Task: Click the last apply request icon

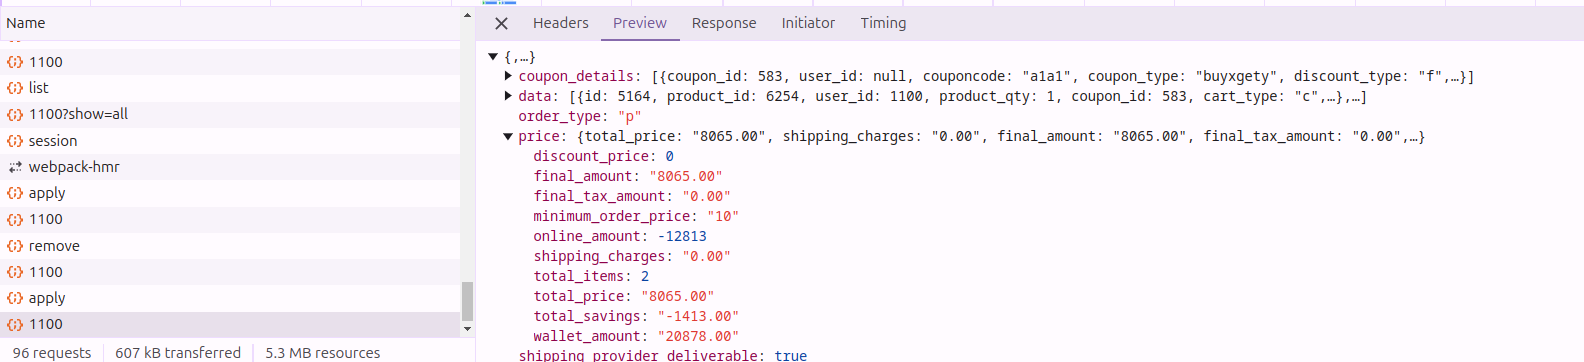Action: coord(15,298)
